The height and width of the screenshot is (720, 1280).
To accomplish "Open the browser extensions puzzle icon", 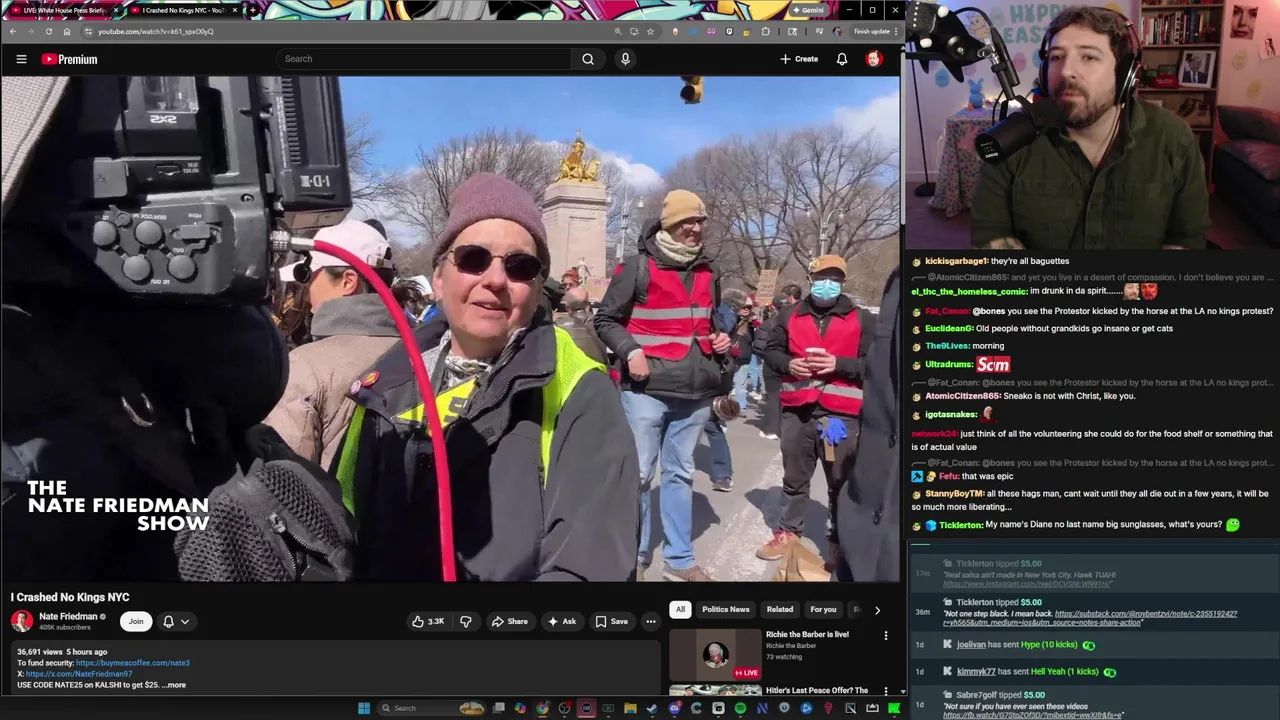I will coord(766,31).
